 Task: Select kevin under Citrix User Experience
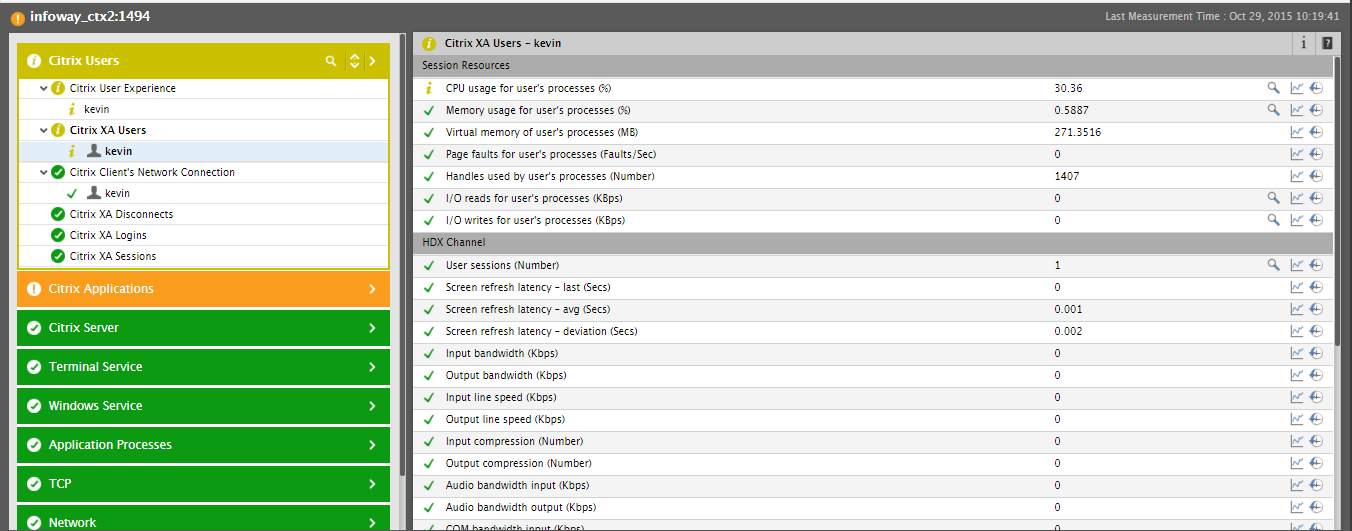[97, 109]
